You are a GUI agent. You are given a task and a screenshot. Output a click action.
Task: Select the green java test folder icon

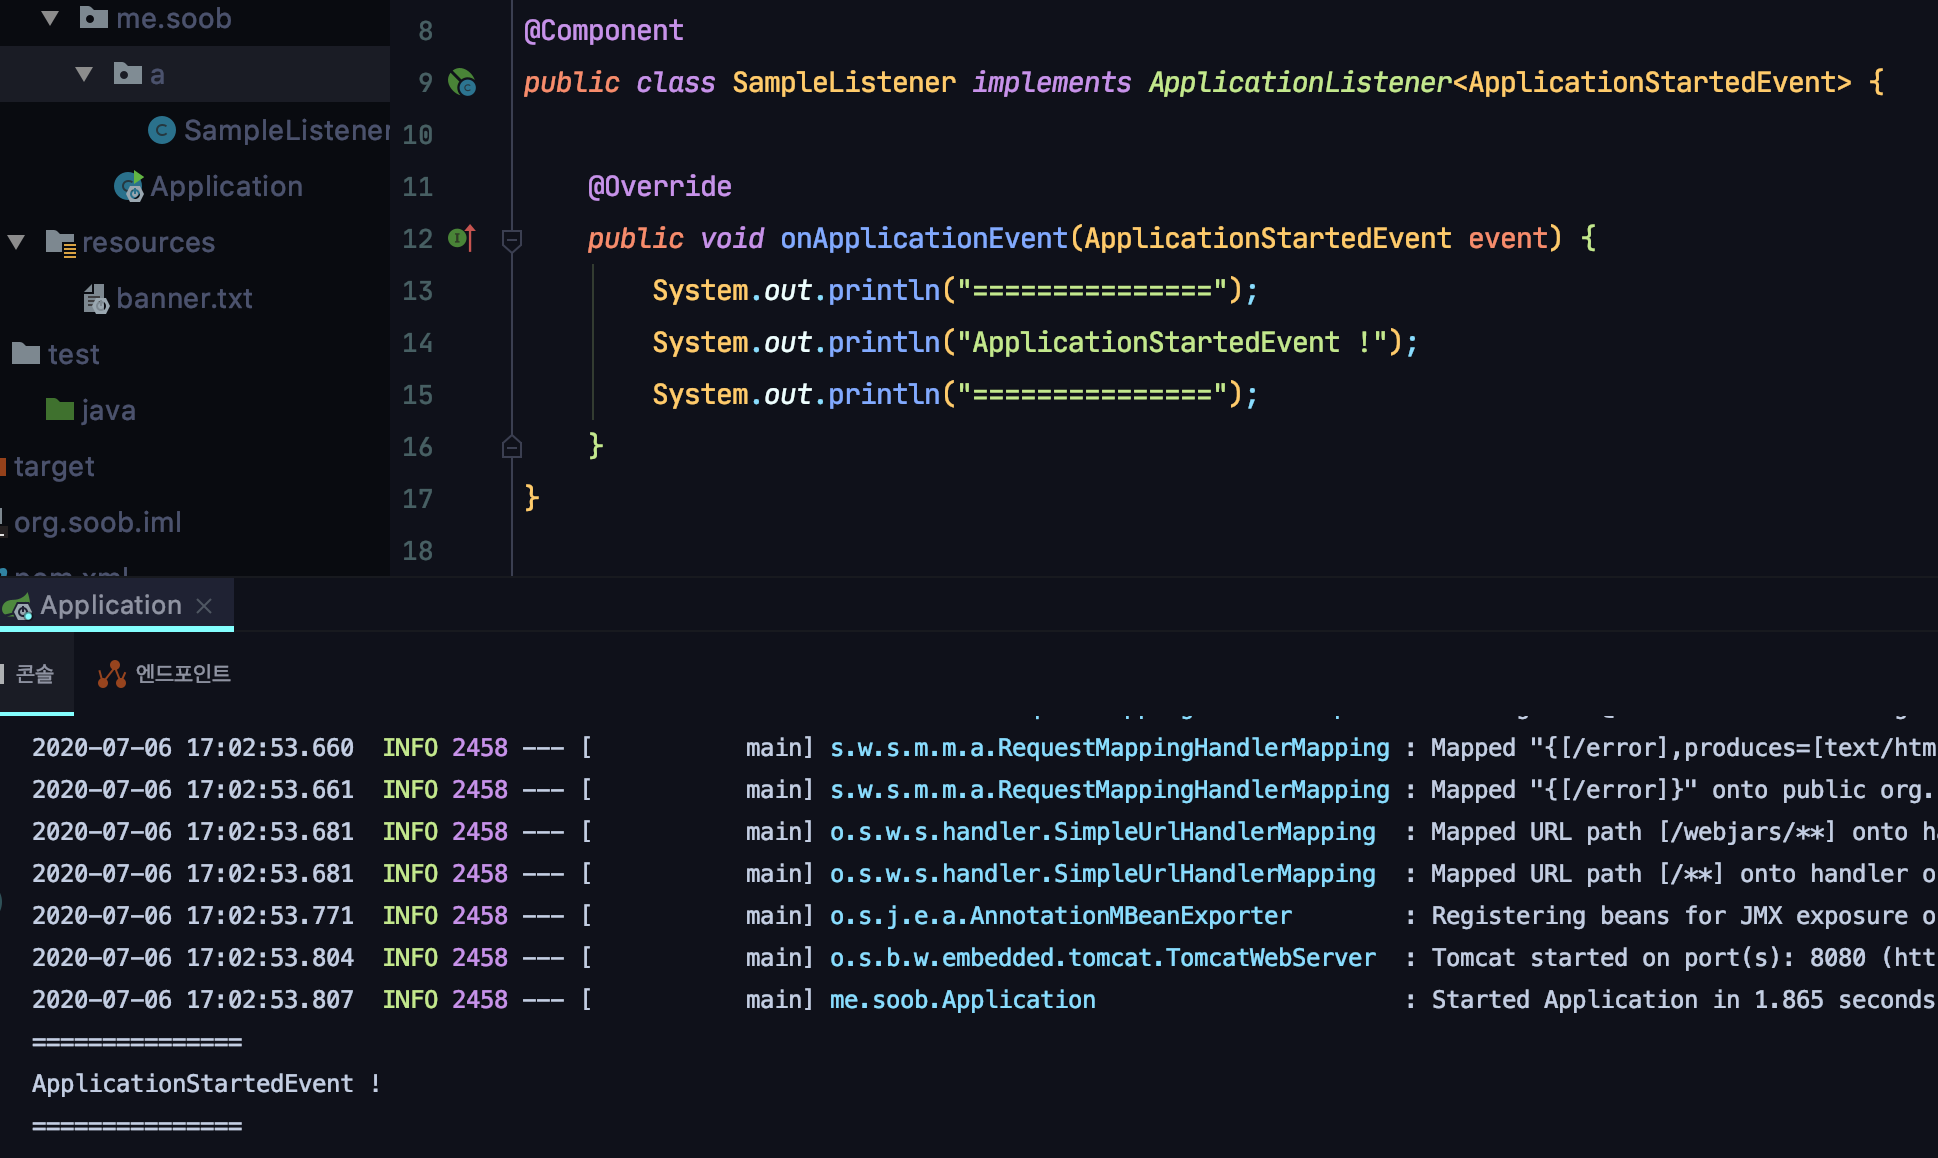click(x=60, y=410)
